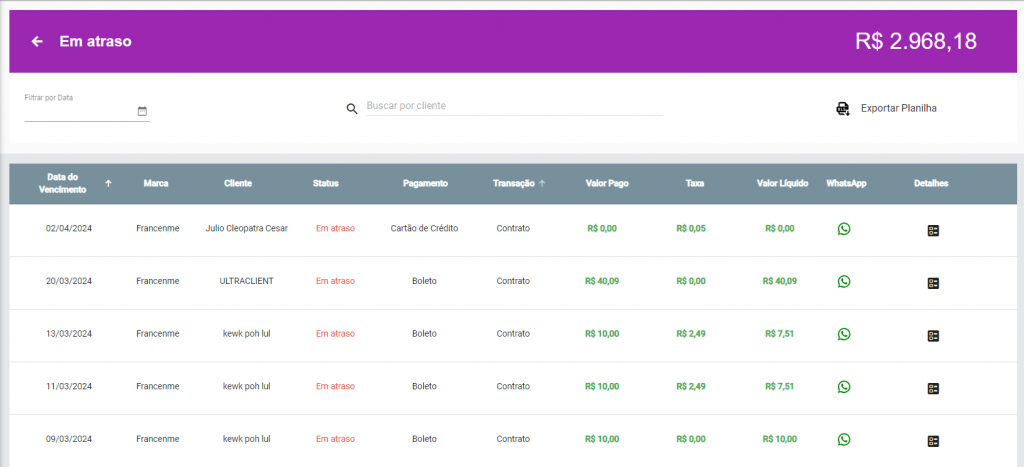The height and width of the screenshot is (467, 1024).
Task: View details of the 11/03/2024 row
Action: (x=933, y=389)
